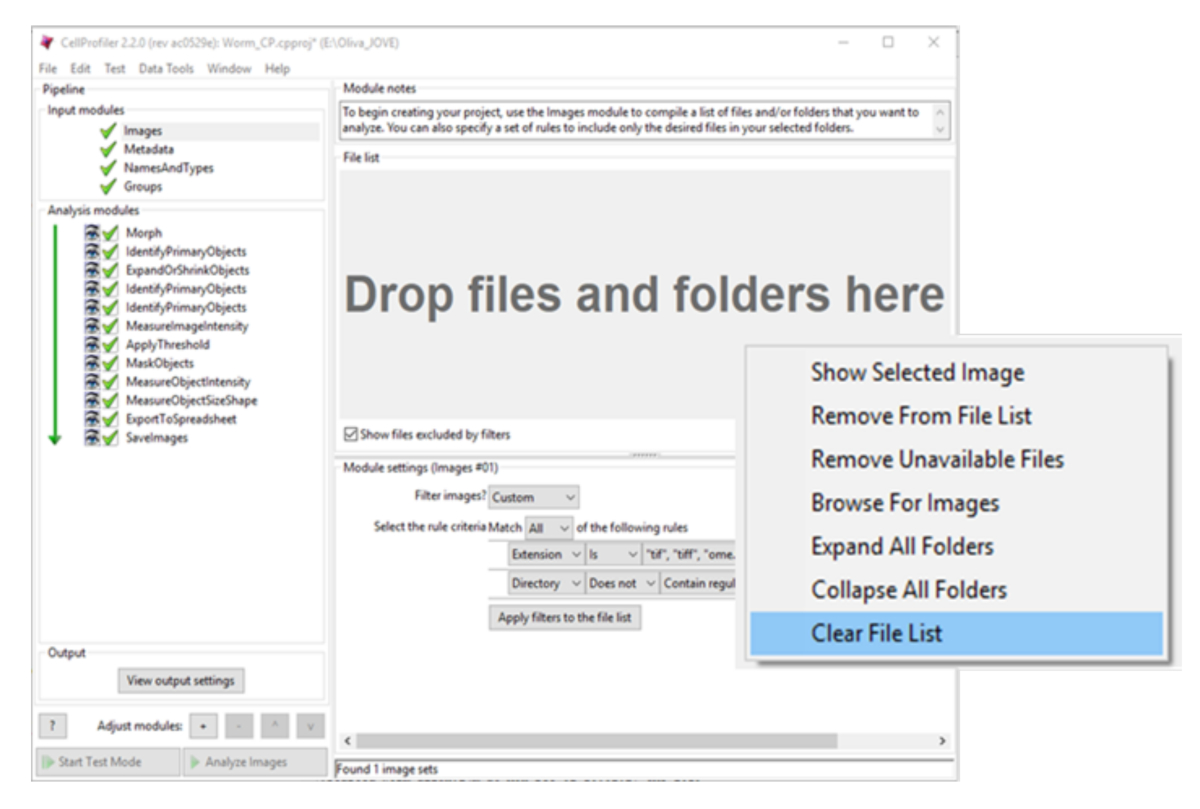Toggle the eye icon for SaveImages
Image resolution: width=1200 pixels, height=809 pixels.
tap(92, 438)
